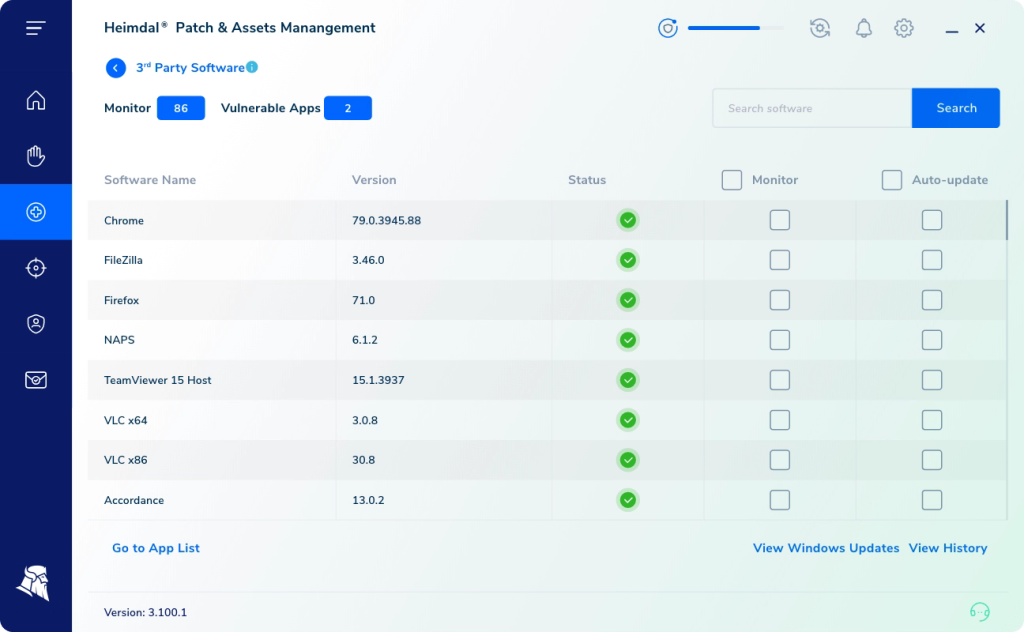Image resolution: width=1024 pixels, height=632 pixels.
Task: Select FileZilla version 3.46.0 cell
Action: coord(444,260)
